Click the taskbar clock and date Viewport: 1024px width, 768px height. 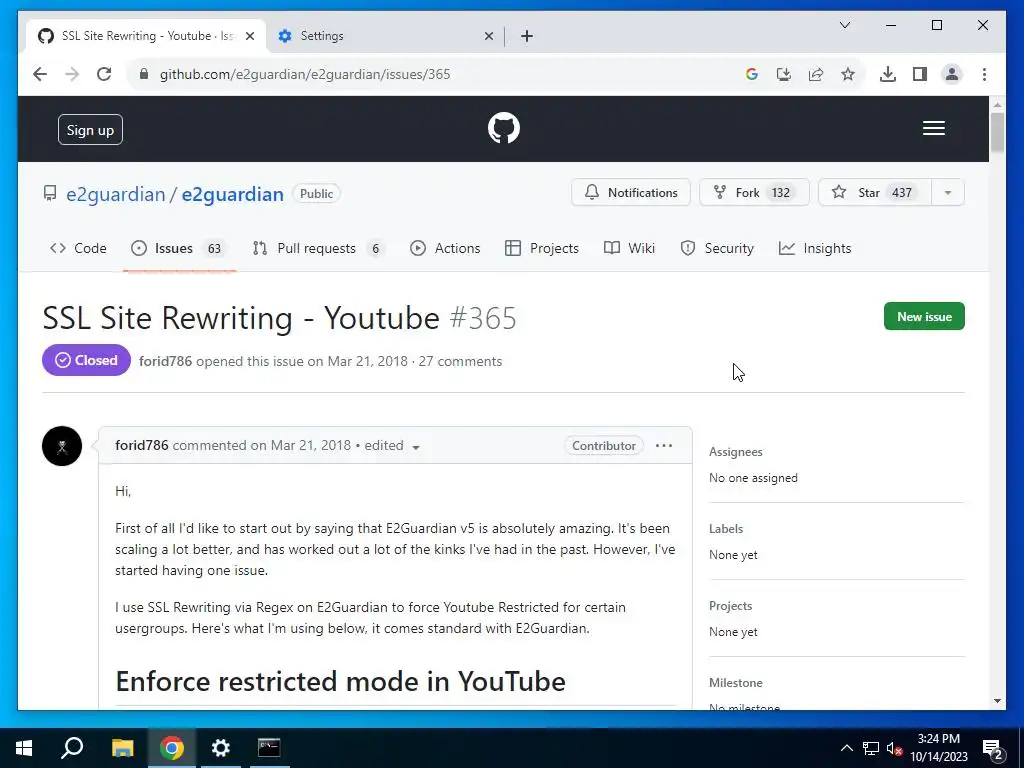pyautogui.click(x=939, y=748)
